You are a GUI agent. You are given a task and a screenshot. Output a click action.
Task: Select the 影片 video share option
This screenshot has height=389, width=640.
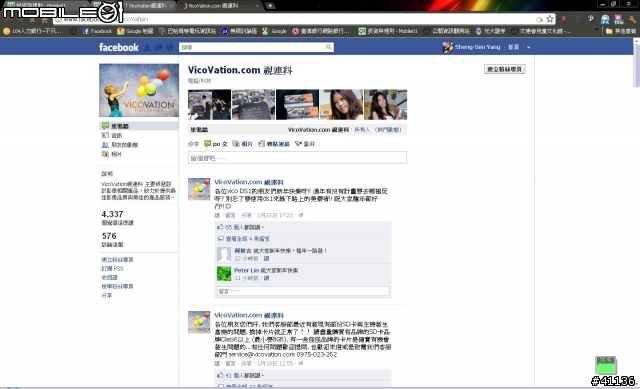coord(305,144)
